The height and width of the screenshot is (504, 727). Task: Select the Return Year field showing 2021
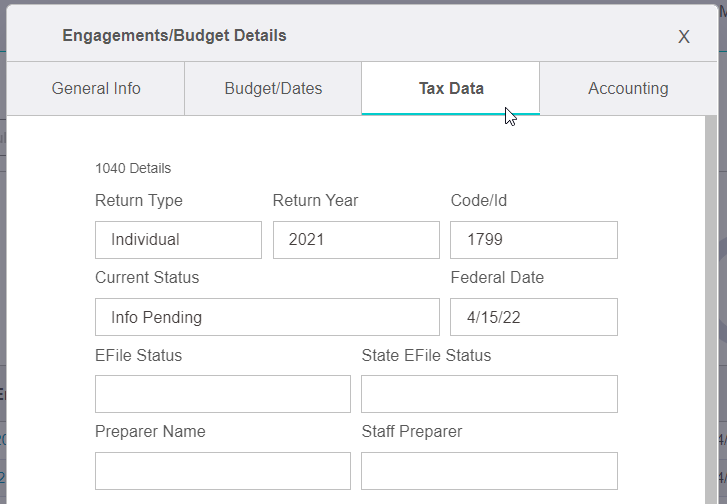pos(356,240)
